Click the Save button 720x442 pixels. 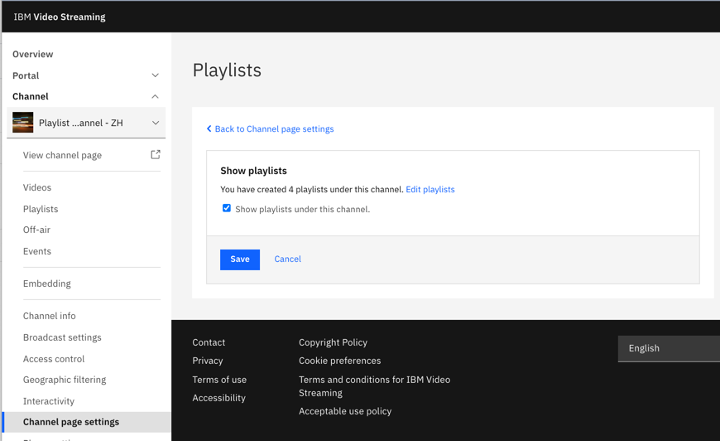pos(240,259)
